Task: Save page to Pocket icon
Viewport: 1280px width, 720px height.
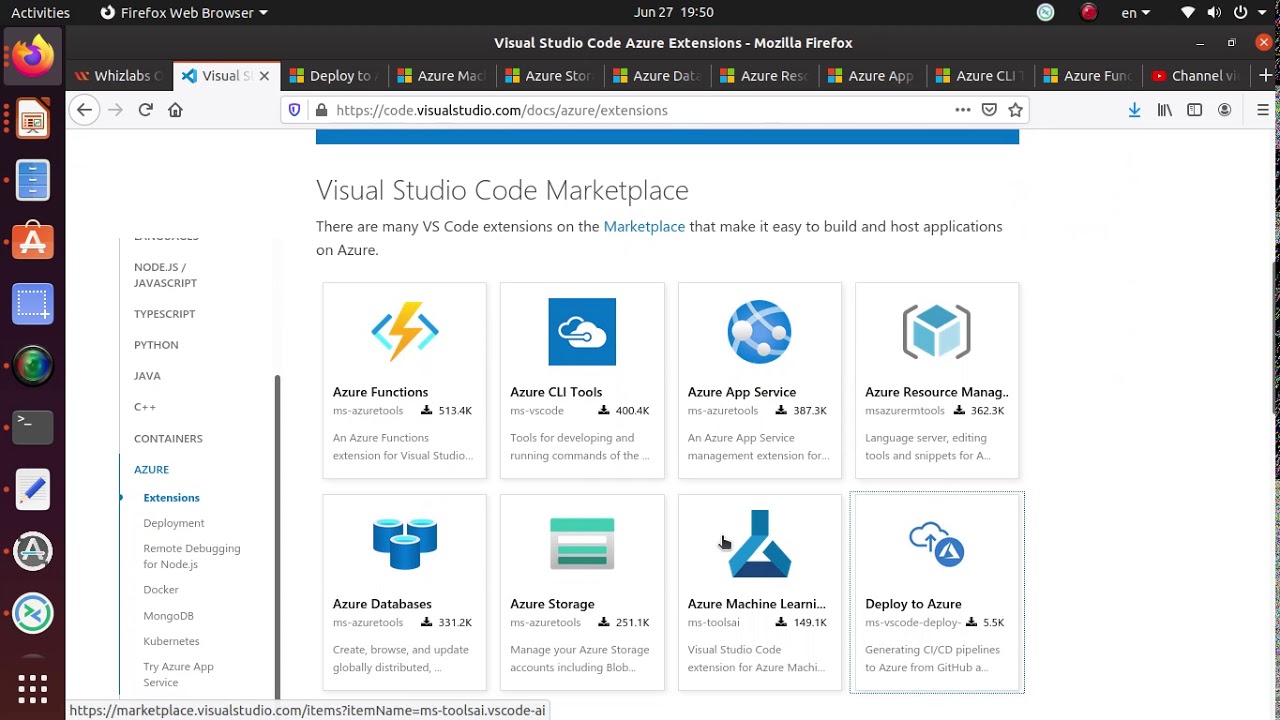Action: pos(989,110)
